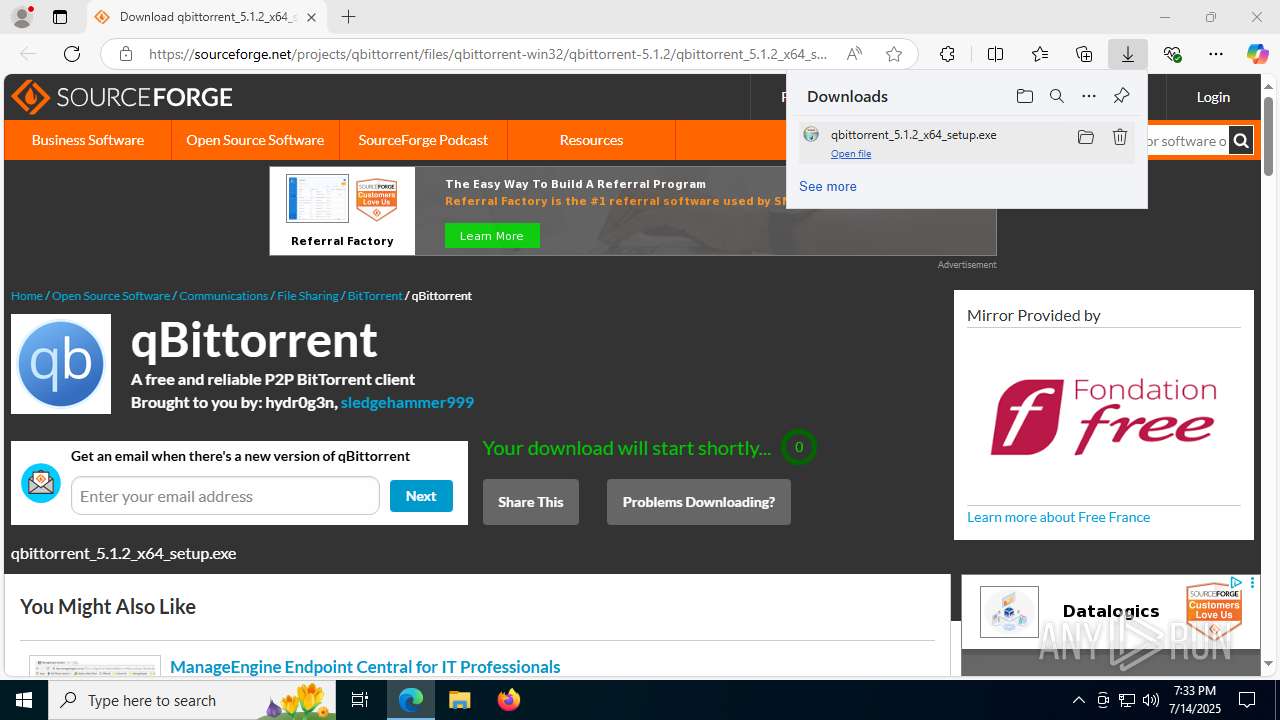Search downloads in the Downloads panel
1280x720 pixels.
tap(1057, 96)
